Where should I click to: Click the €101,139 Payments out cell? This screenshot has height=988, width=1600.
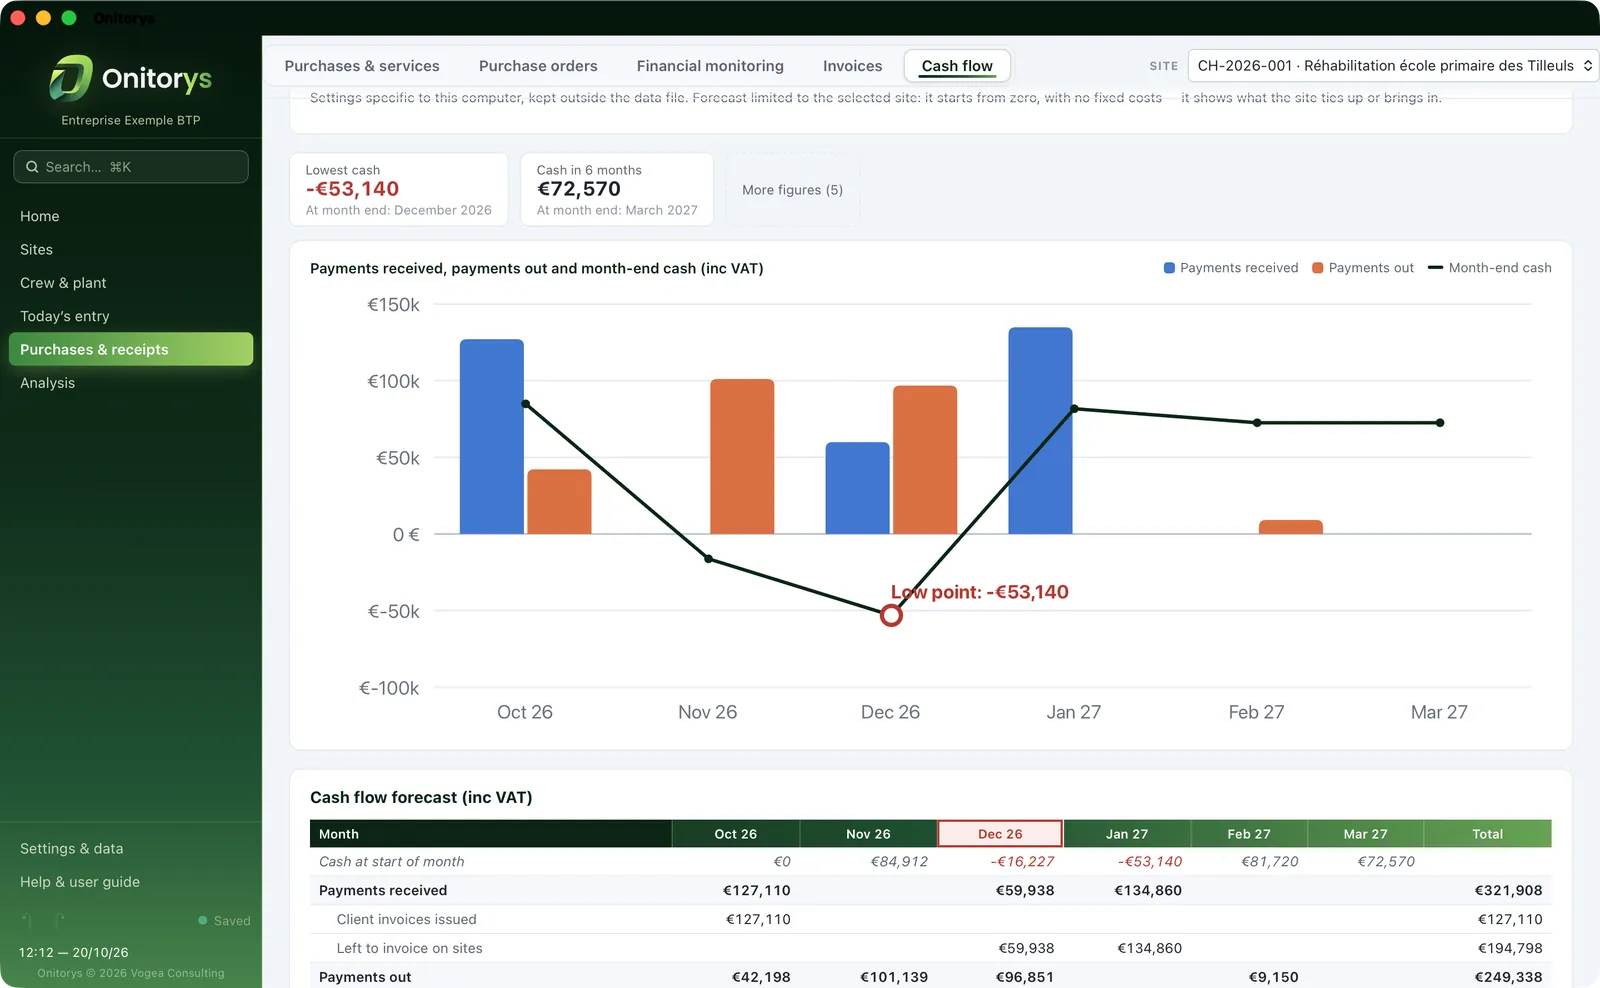click(x=894, y=977)
